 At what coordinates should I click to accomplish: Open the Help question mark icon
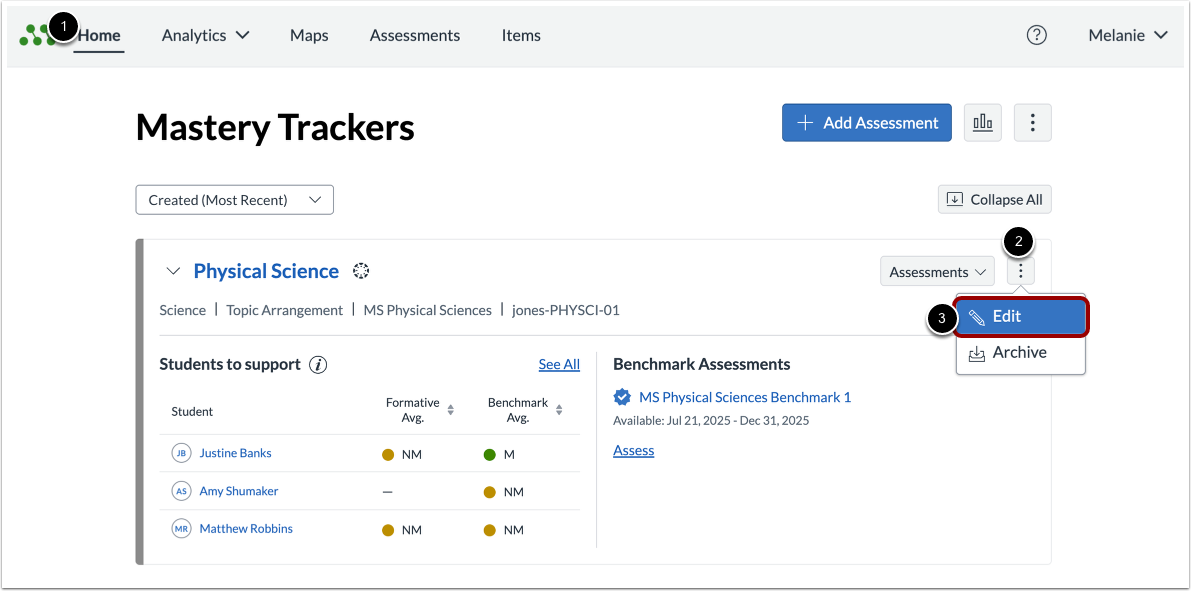(1036, 35)
